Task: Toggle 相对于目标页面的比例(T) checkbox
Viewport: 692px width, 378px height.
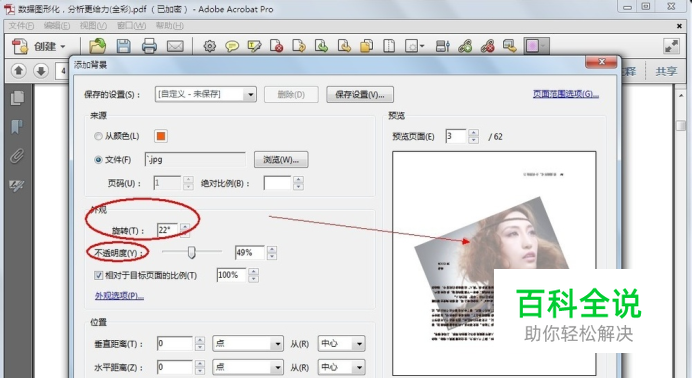Action: tap(98, 276)
